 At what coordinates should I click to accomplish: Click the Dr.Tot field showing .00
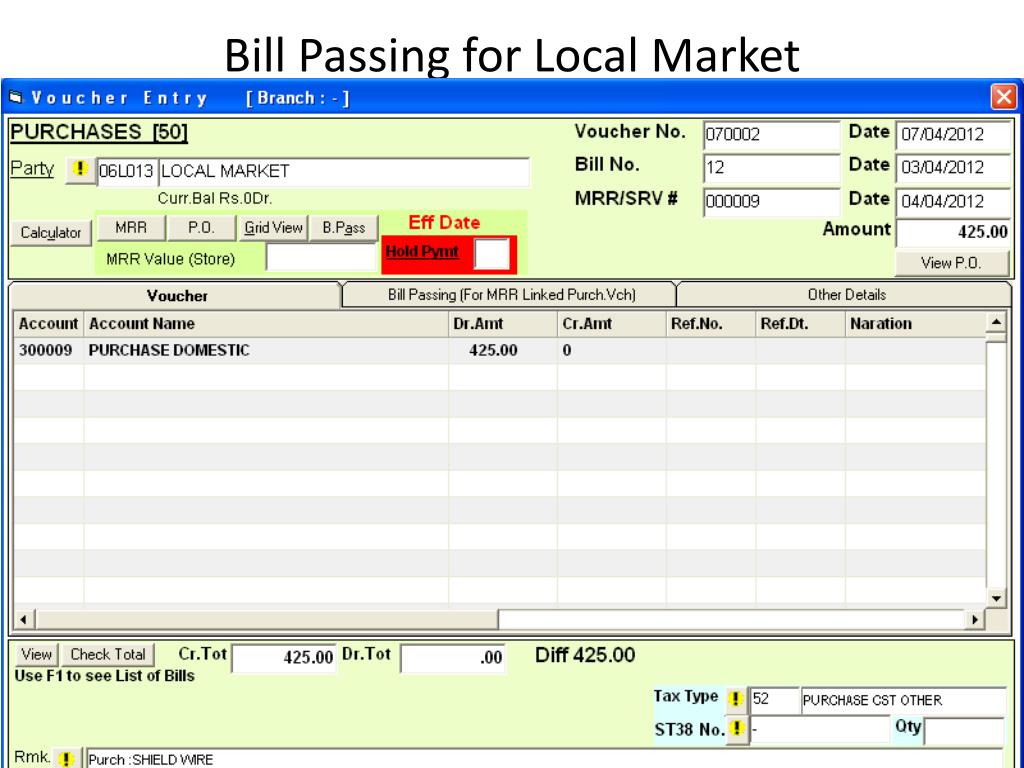453,658
